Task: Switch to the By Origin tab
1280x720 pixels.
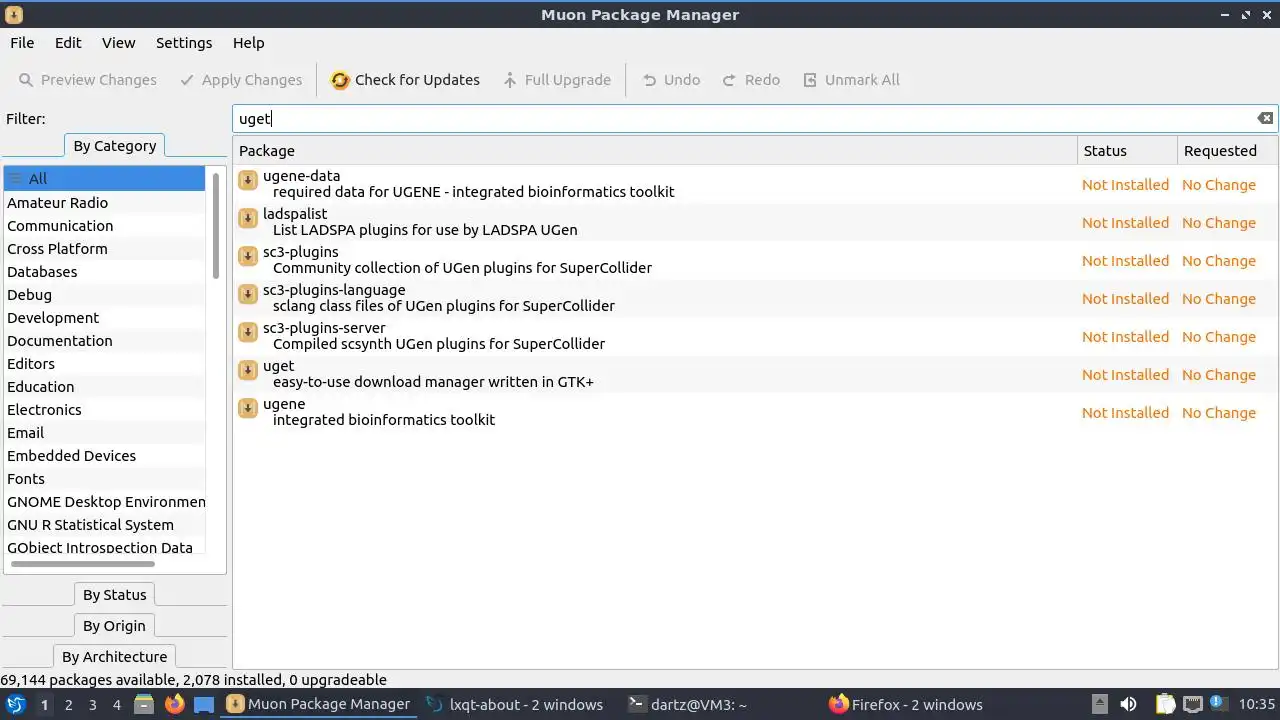Action: click(115, 626)
